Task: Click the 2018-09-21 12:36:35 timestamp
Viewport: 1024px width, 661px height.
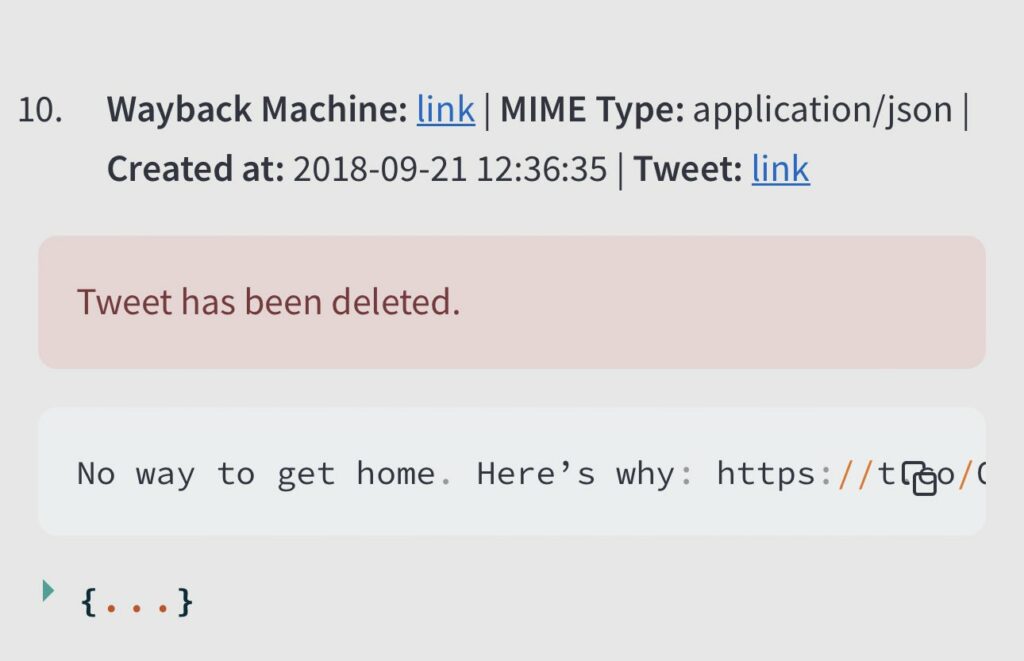Action: click(x=450, y=169)
